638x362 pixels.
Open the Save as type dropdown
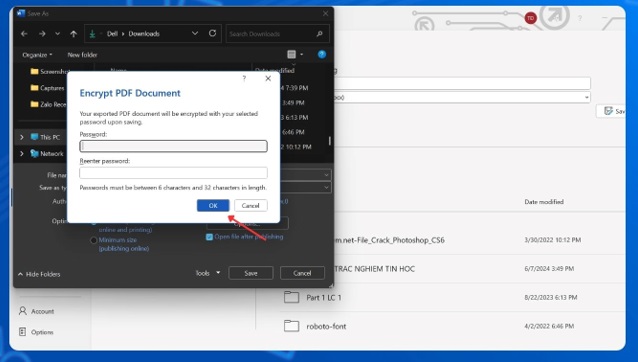[x=326, y=188]
